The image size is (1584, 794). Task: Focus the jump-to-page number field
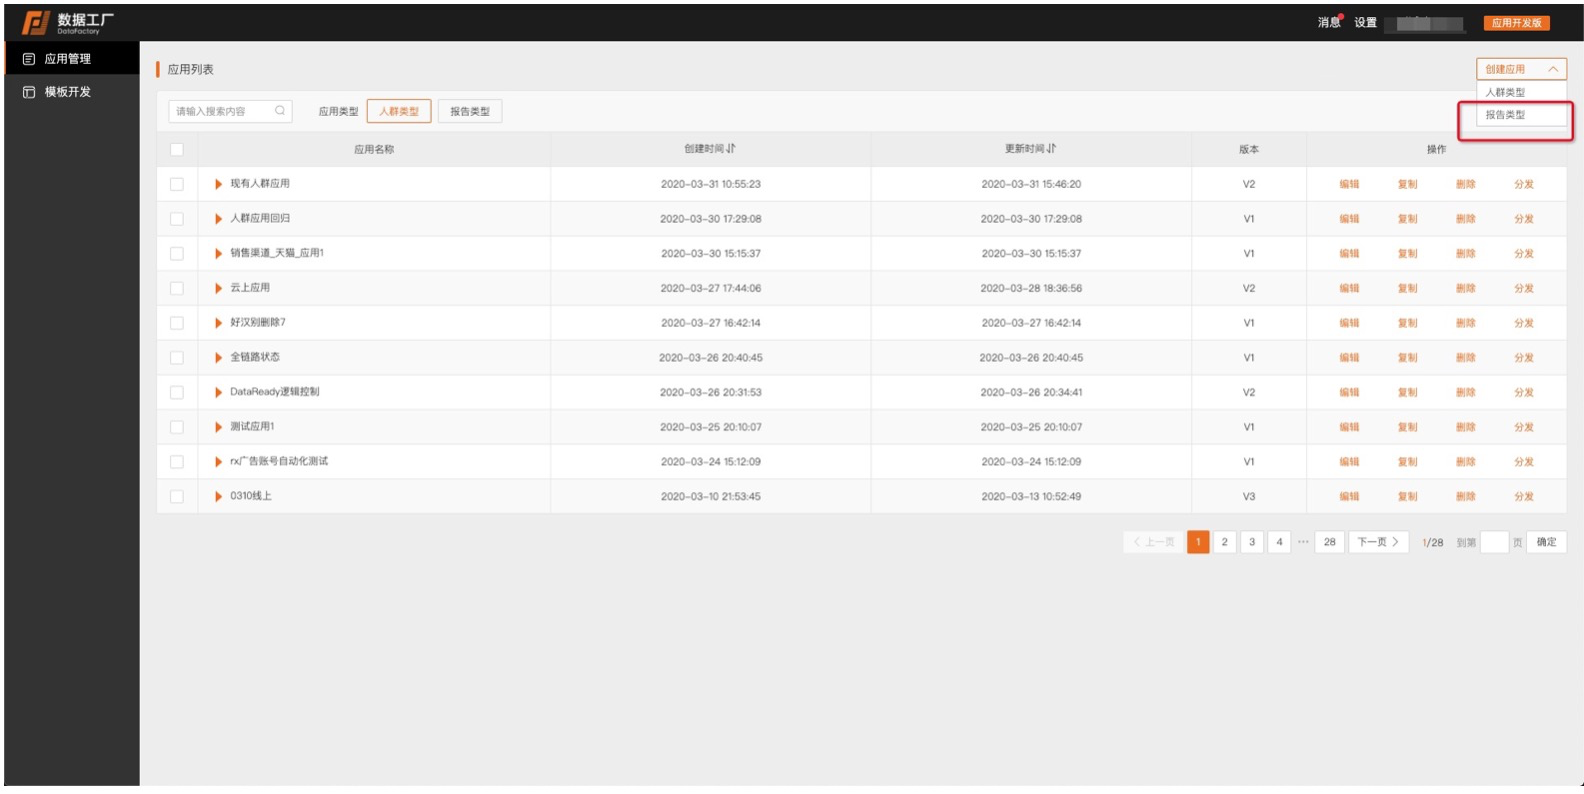[1494, 542]
